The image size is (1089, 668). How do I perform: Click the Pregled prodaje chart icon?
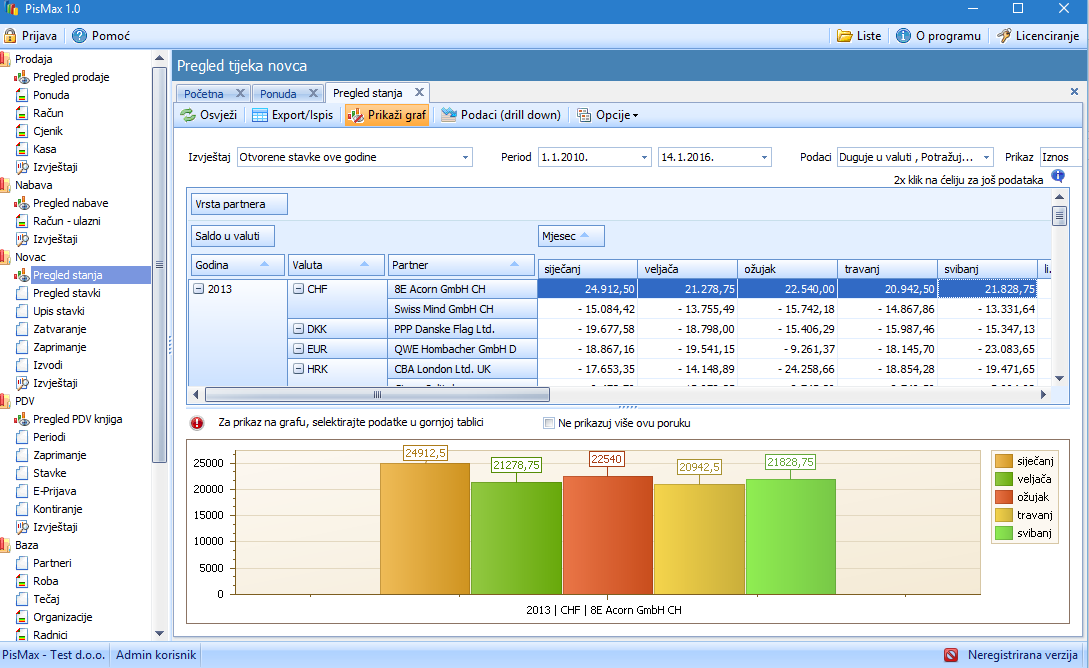(22, 77)
